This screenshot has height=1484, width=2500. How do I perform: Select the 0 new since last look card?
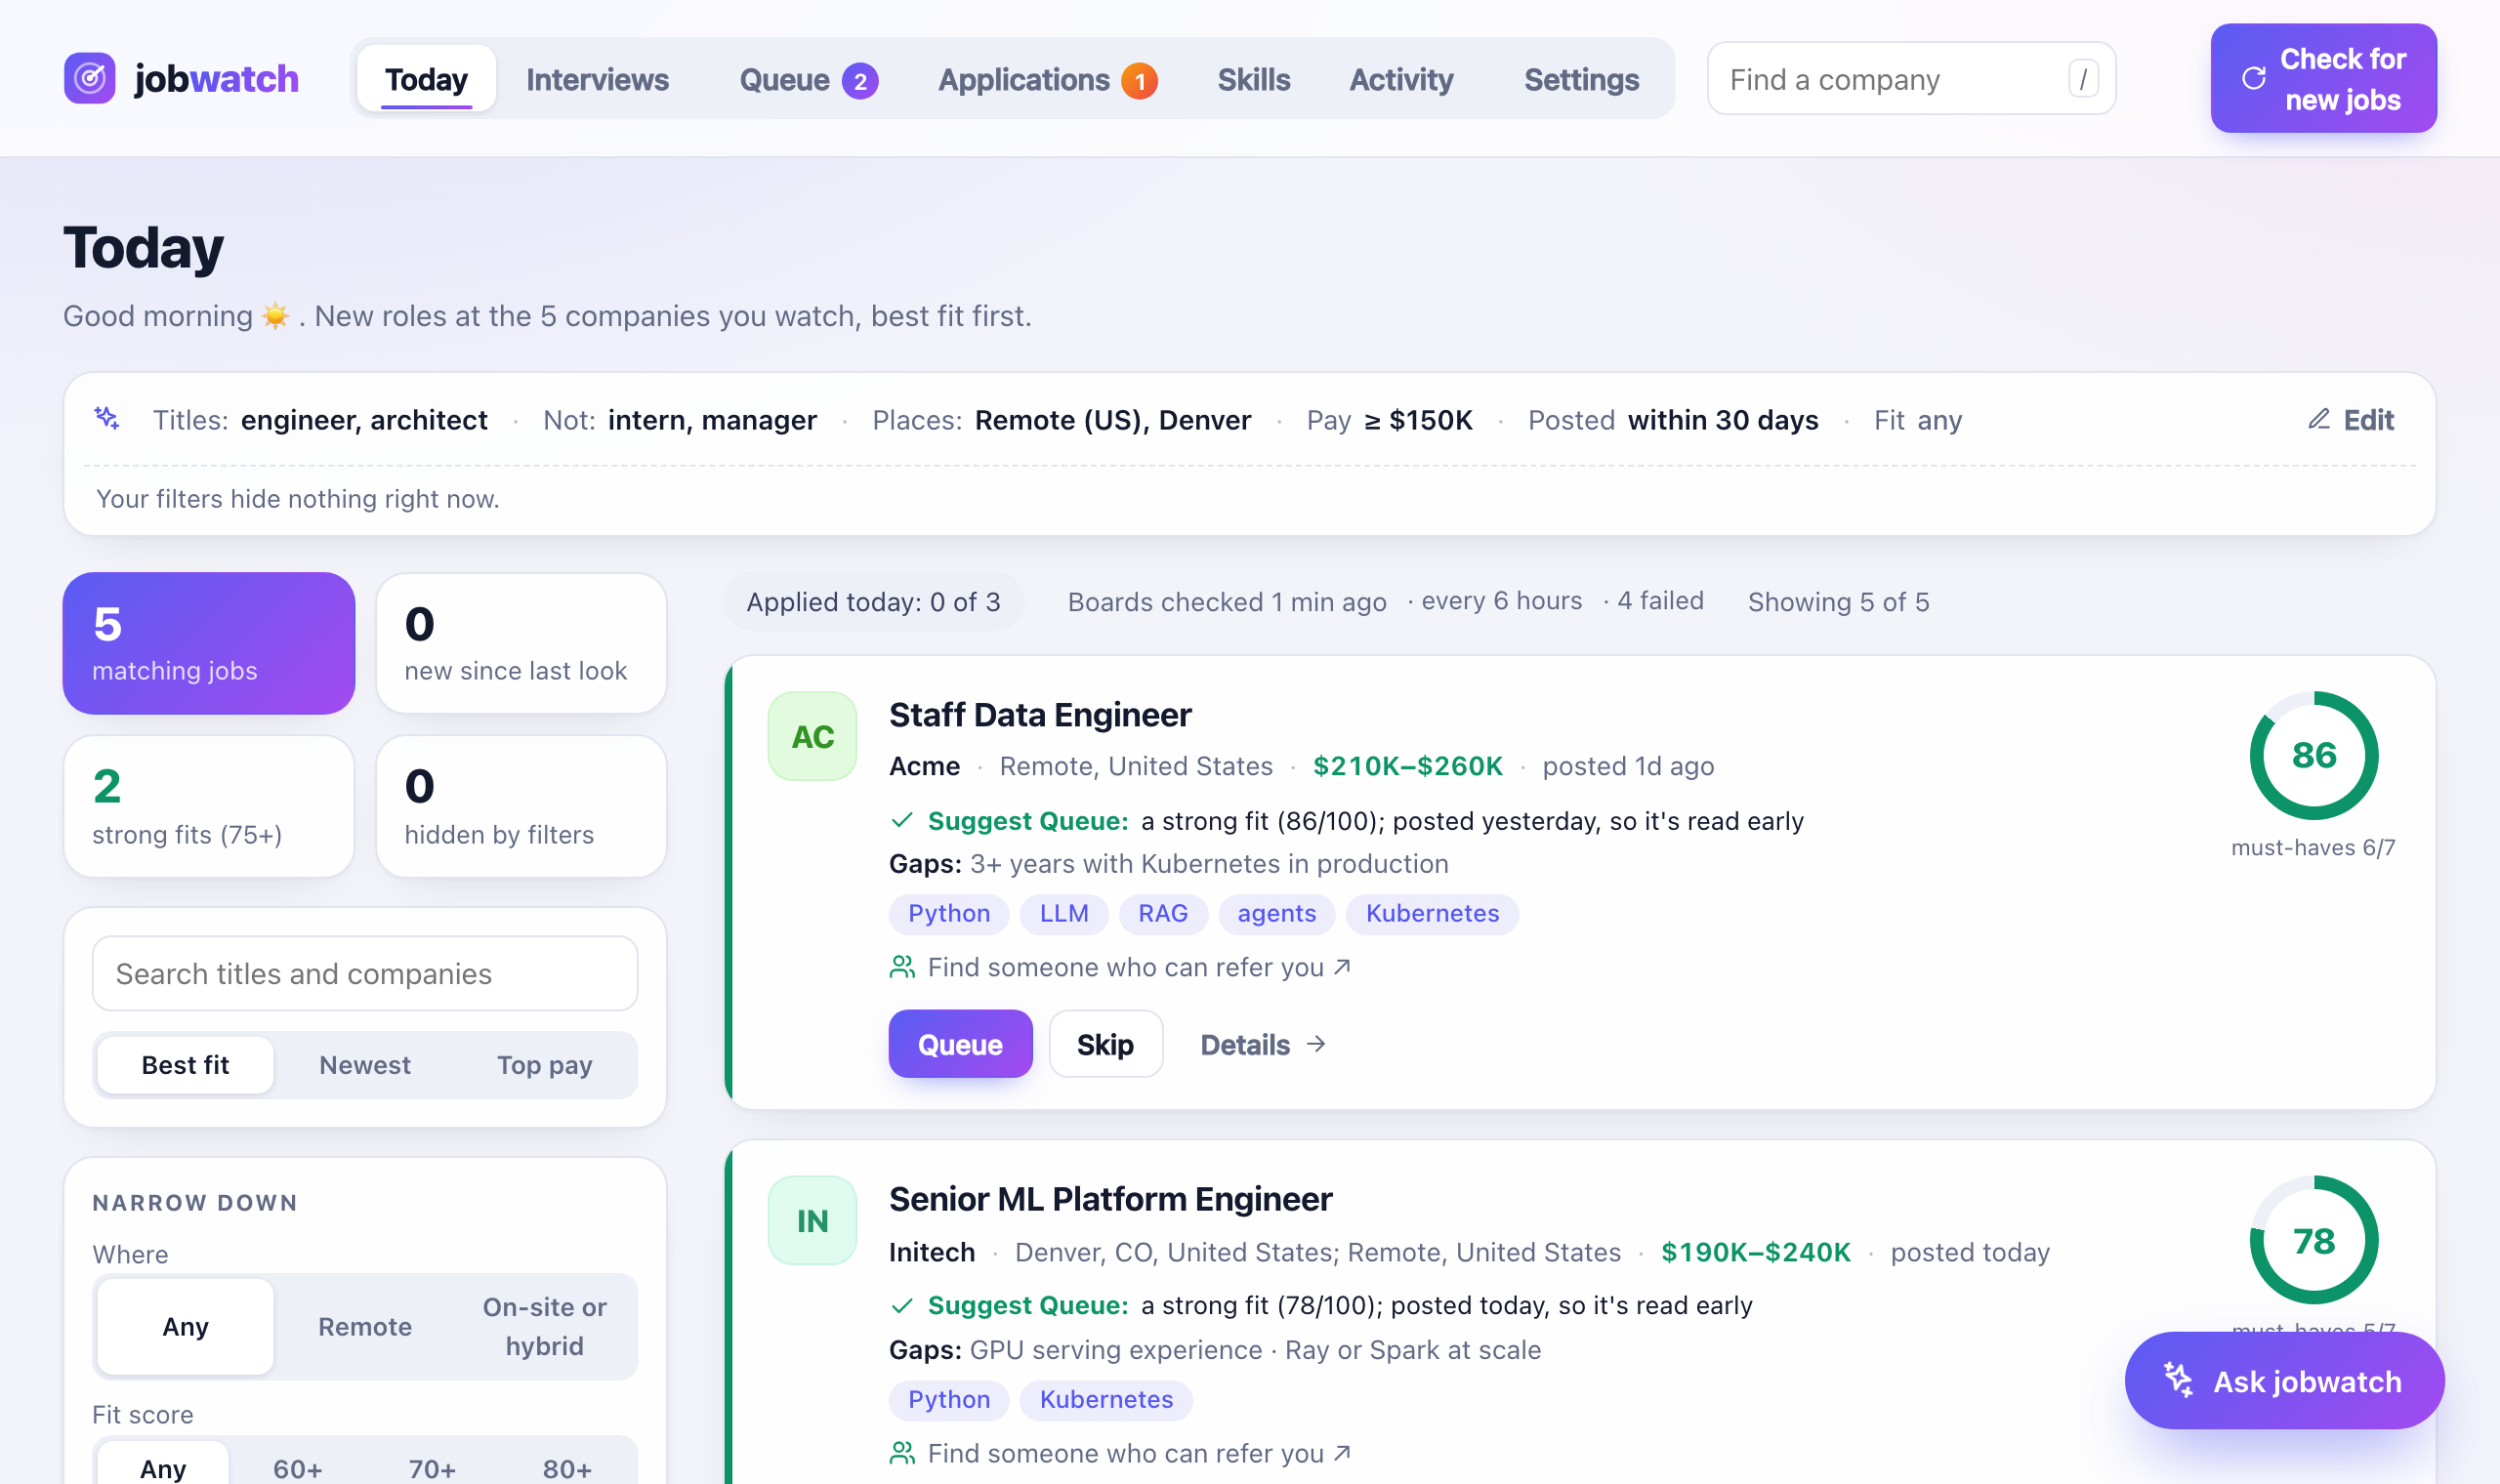click(521, 643)
